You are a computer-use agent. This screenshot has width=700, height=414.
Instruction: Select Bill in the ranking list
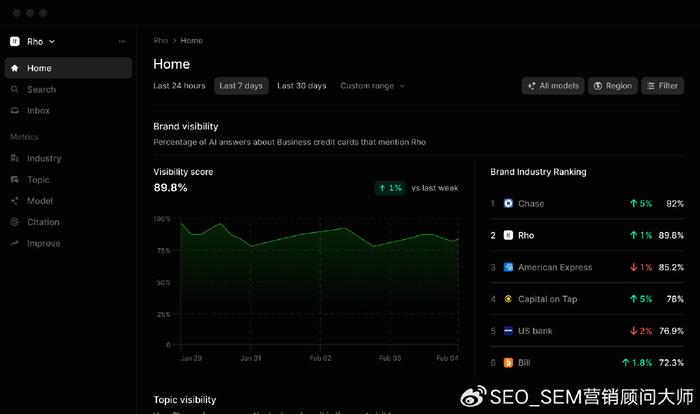[x=524, y=363]
